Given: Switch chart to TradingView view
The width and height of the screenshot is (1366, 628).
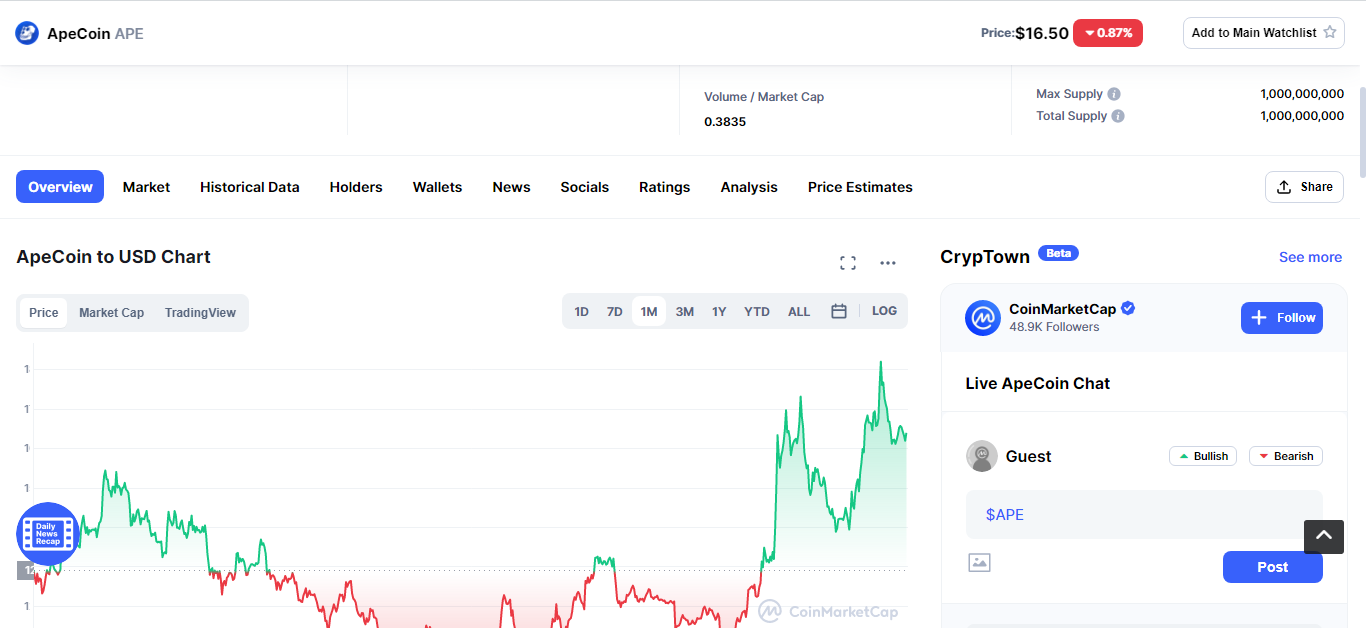Looking at the screenshot, I should point(200,313).
